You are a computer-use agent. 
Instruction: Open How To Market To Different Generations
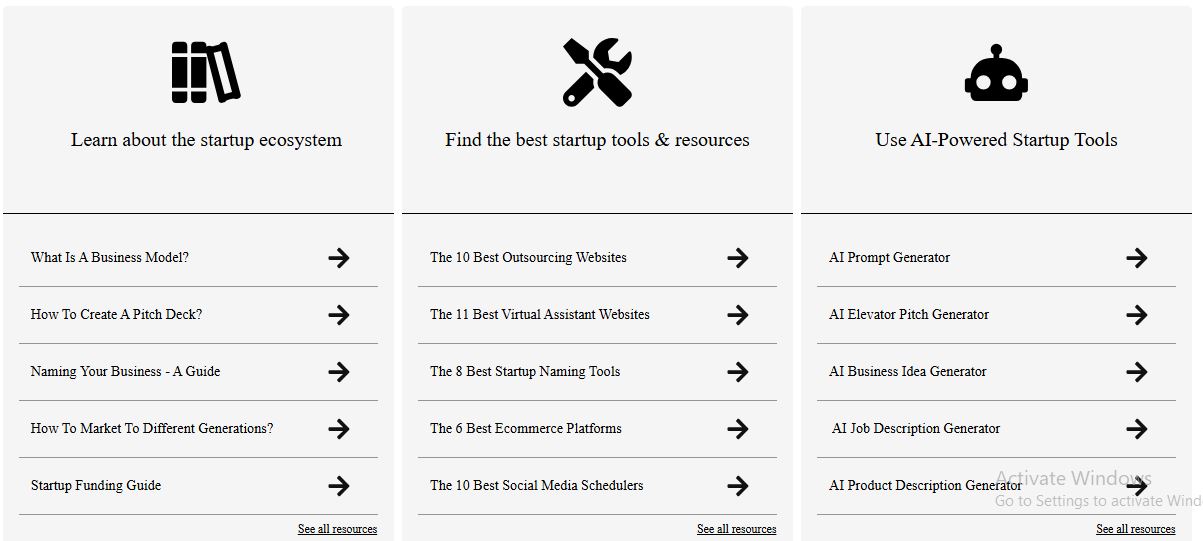(x=152, y=428)
